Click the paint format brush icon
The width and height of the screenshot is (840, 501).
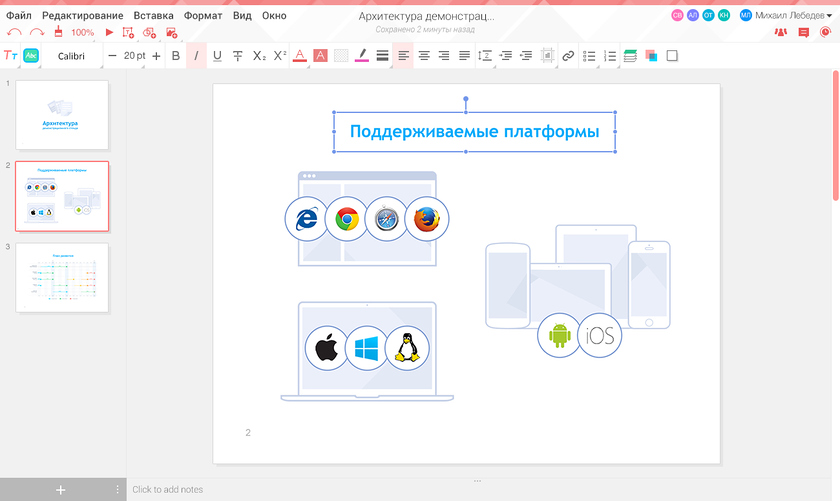coord(59,33)
